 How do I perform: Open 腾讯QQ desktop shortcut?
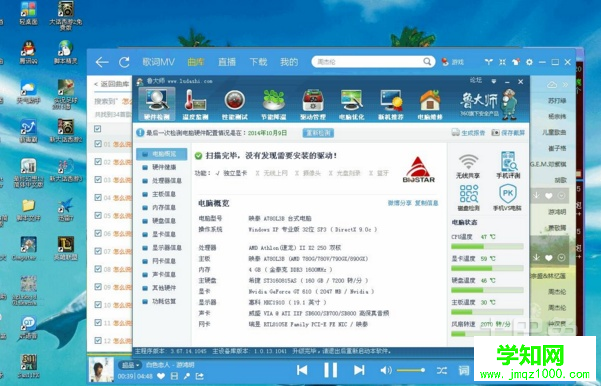[28, 52]
